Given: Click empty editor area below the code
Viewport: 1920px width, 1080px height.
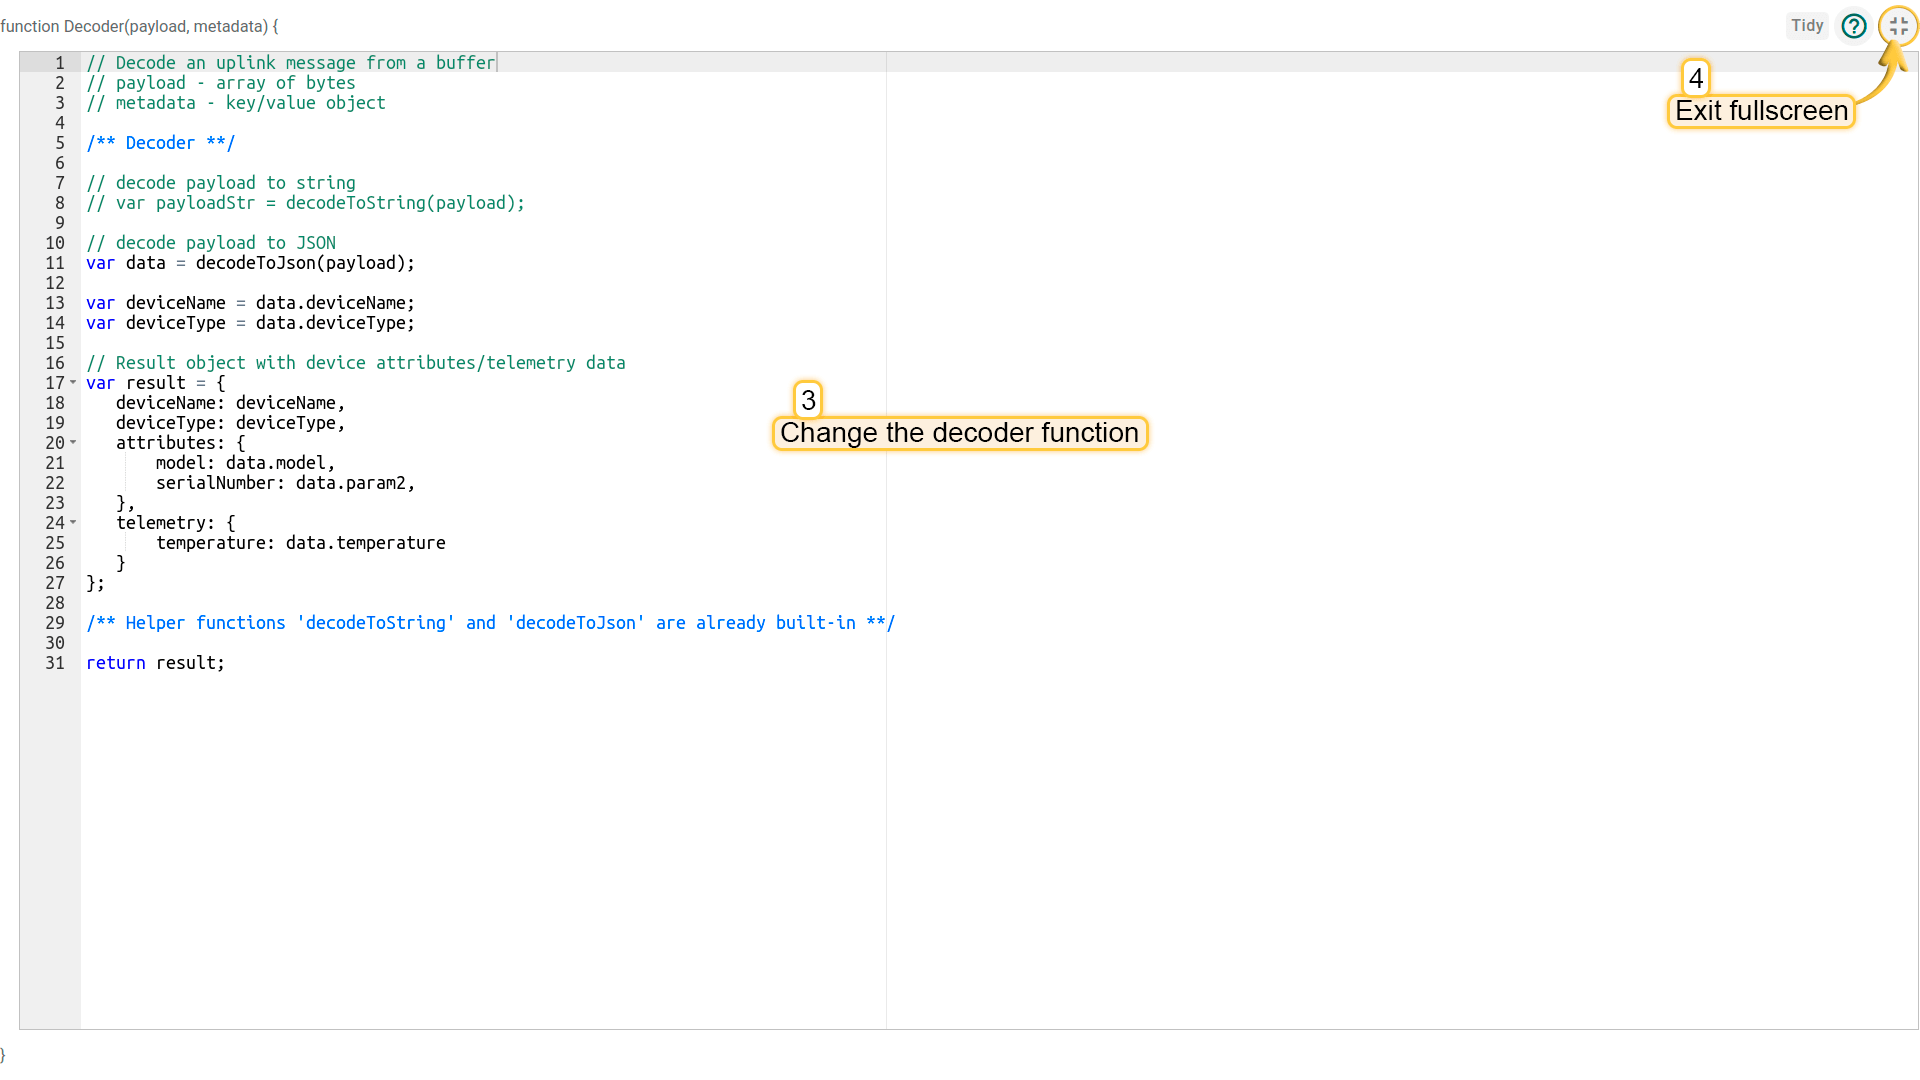Looking at the screenshot, I should click(x=480, y=850).
